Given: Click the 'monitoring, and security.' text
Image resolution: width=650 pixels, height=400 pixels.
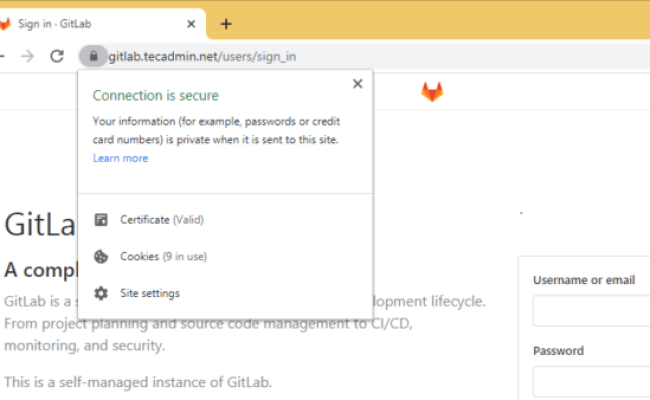Looking at the screenshot, I should point(85,346).
